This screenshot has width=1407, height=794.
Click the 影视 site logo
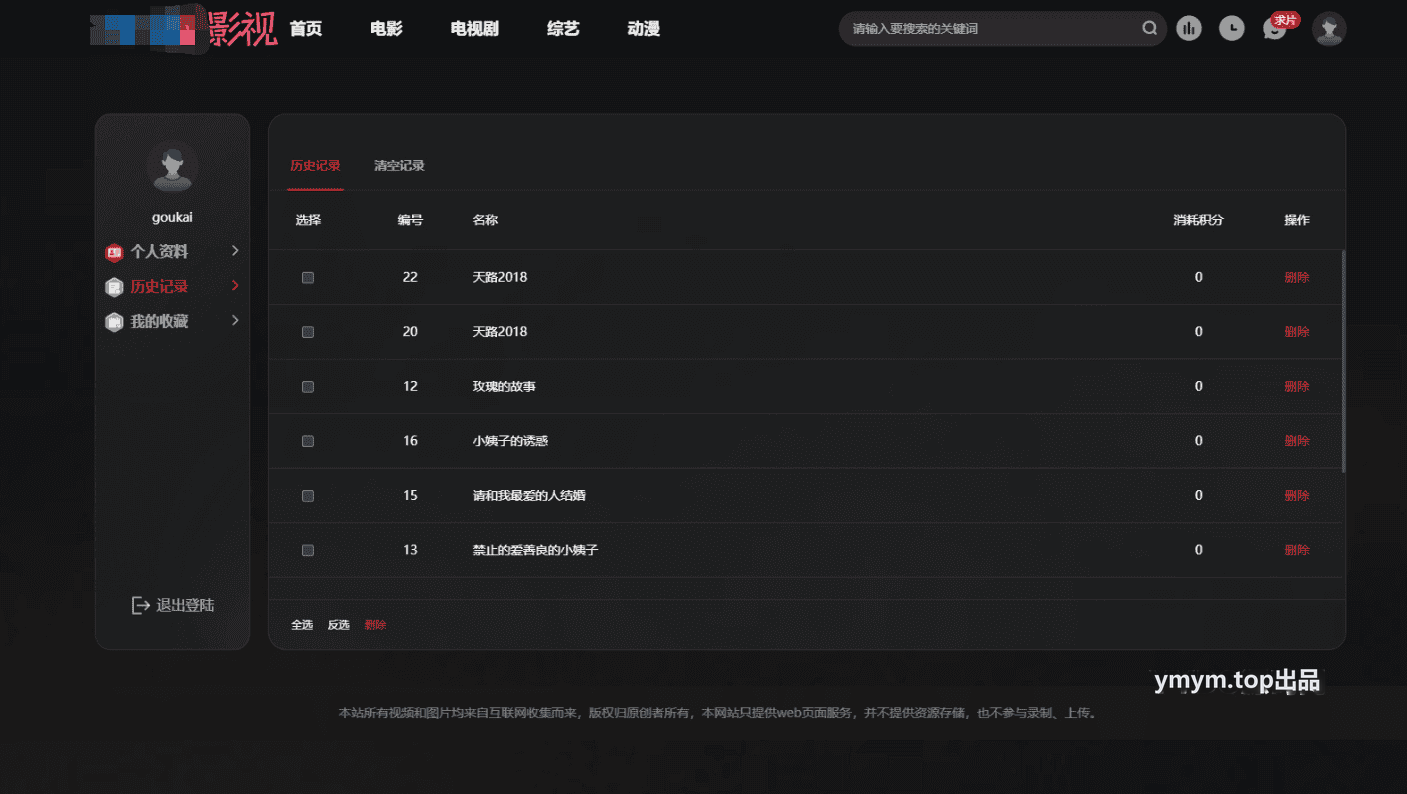tap(184, 28)
